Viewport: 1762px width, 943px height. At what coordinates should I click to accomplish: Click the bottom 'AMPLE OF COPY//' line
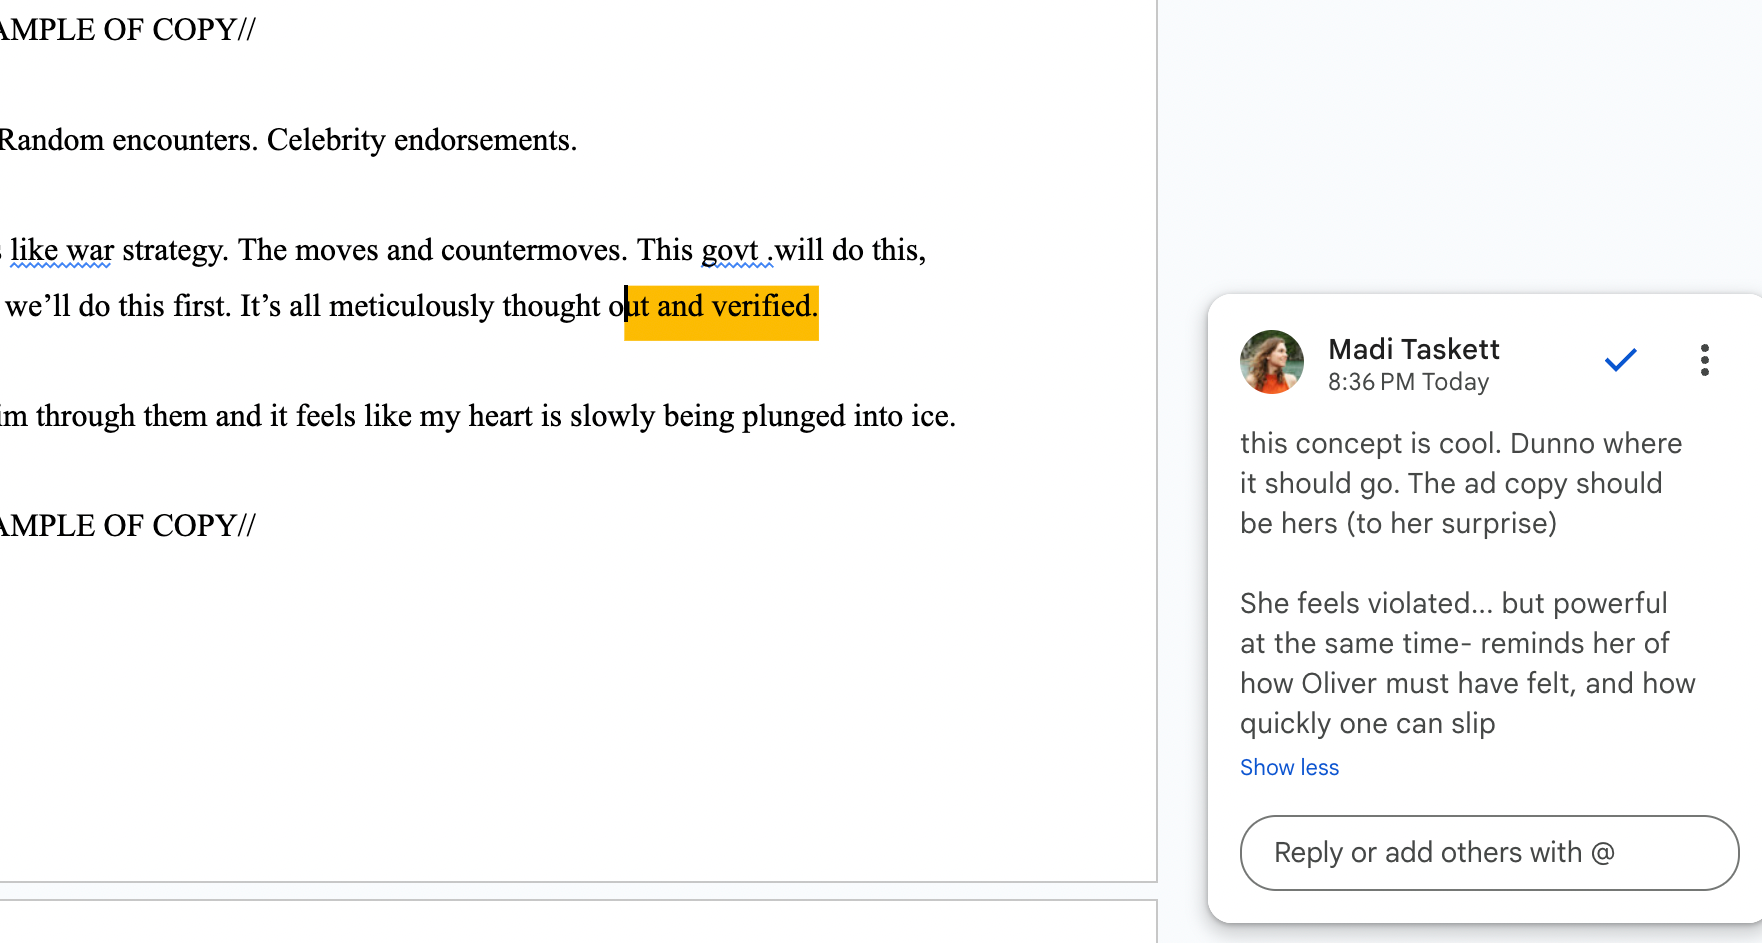click(127, 526)
